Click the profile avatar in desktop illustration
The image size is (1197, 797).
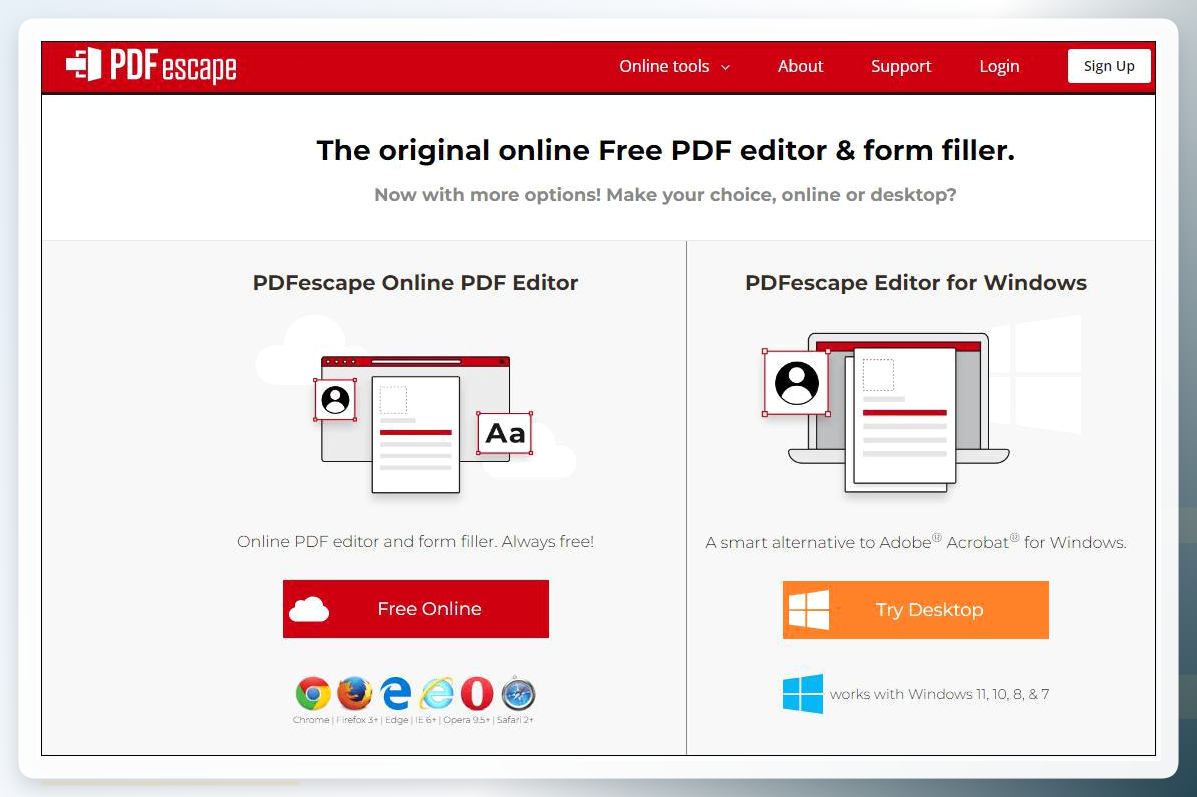coord(797,382)
